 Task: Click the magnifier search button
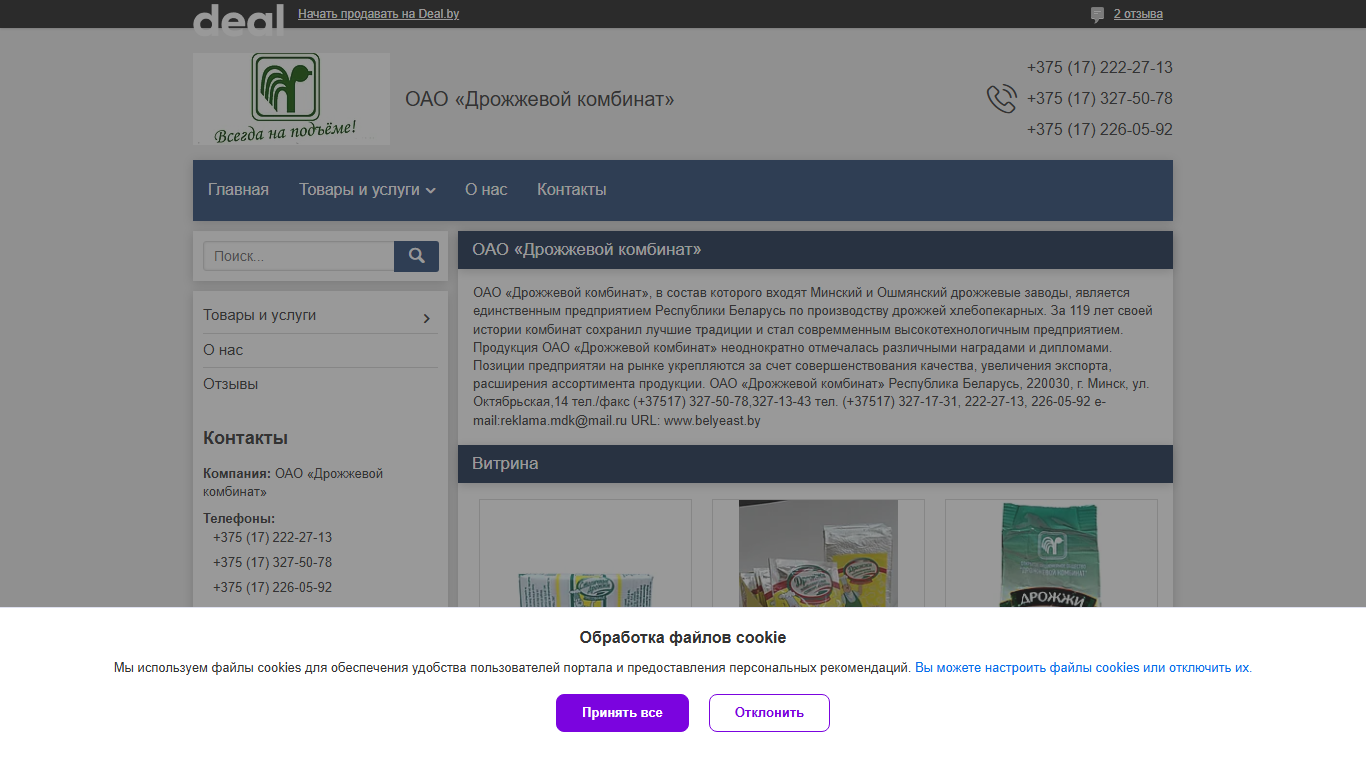coord(416,256)
